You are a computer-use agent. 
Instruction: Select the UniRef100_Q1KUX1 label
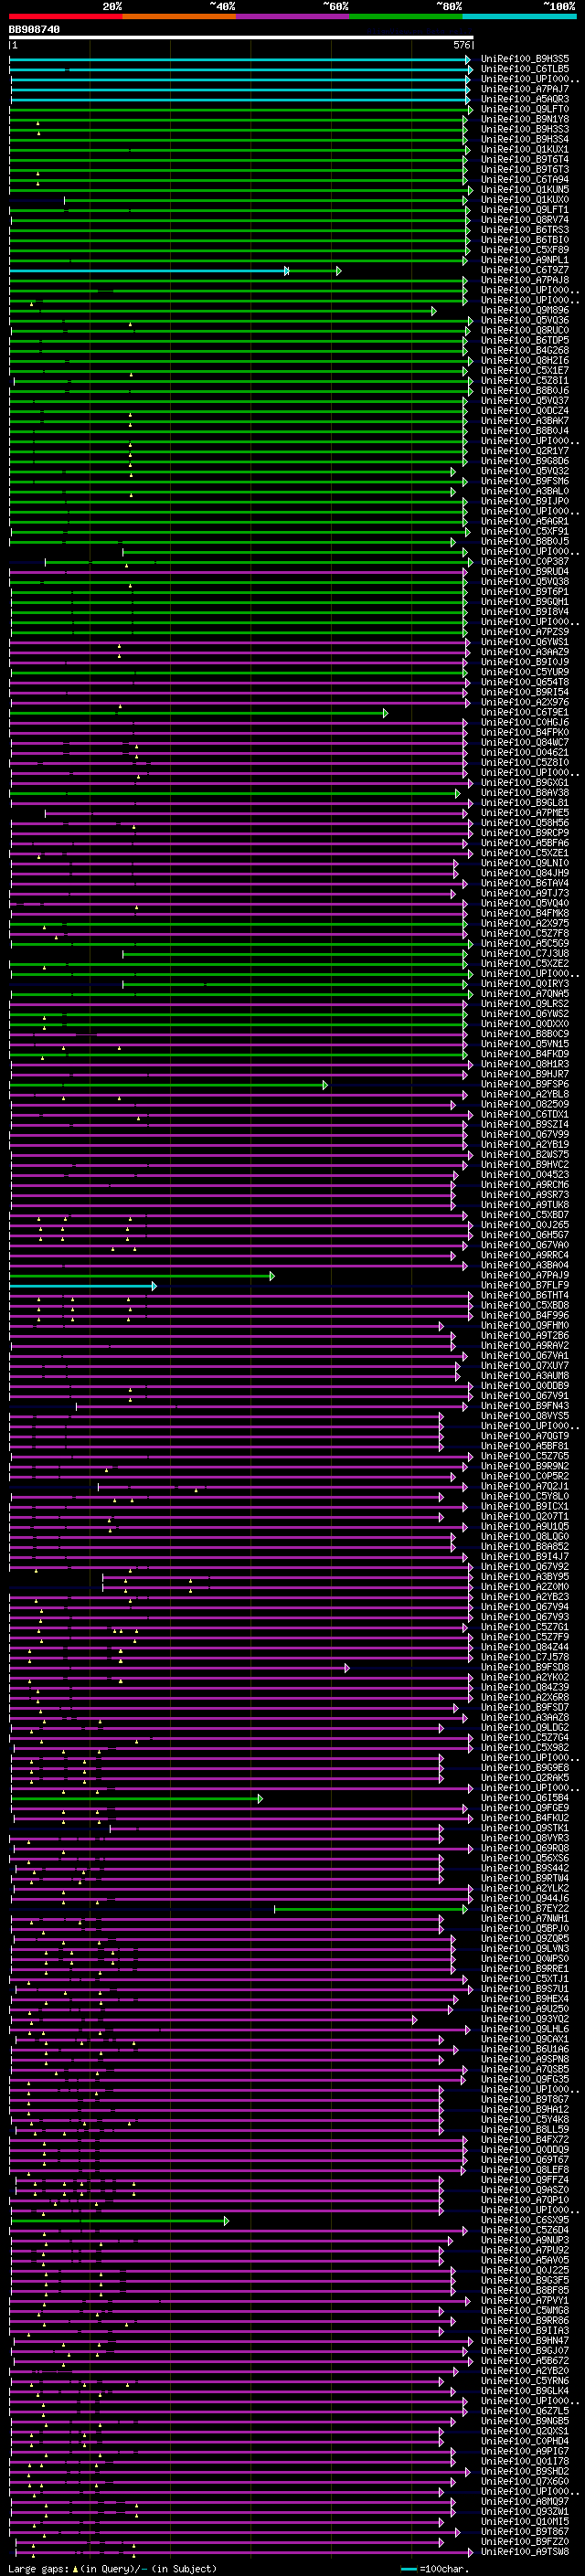(x=525, y=149)
